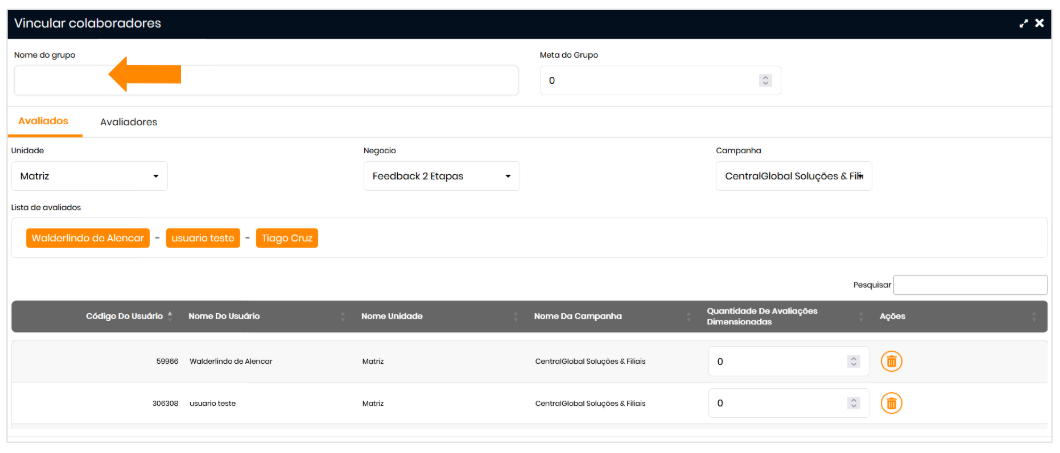Click the Tiago Cruz tag

[287, 238]
